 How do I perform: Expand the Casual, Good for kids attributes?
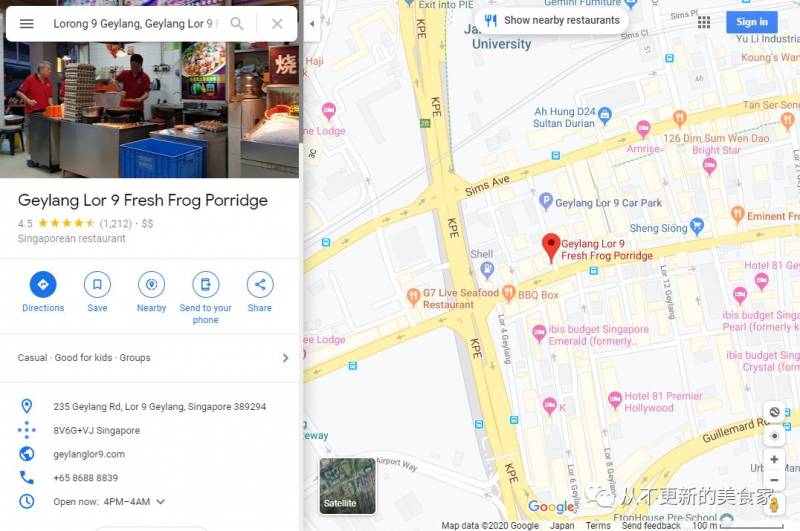[x=149, y=358]
